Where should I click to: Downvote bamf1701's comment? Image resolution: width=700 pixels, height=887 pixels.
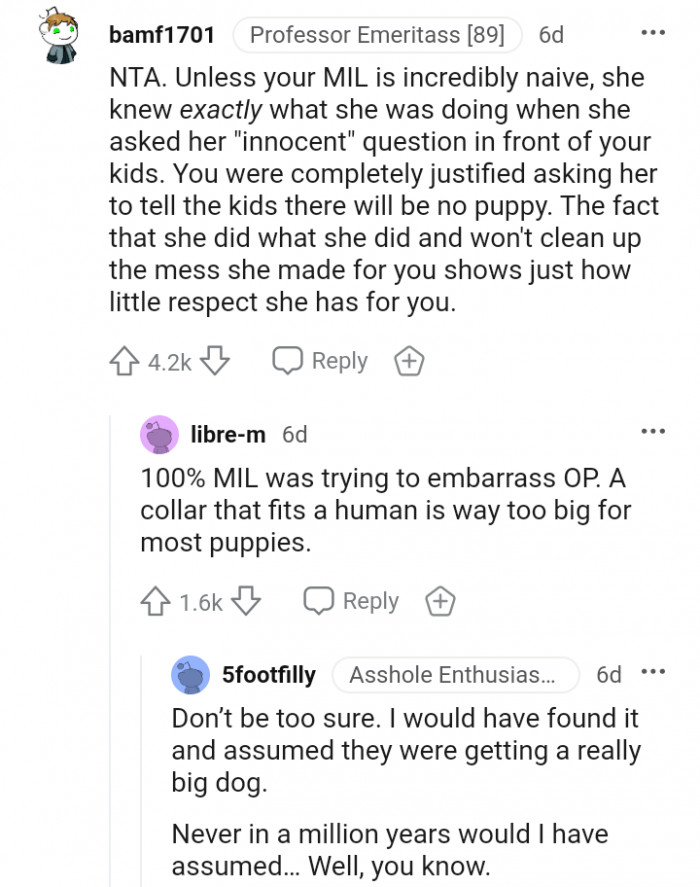(216, 362)
